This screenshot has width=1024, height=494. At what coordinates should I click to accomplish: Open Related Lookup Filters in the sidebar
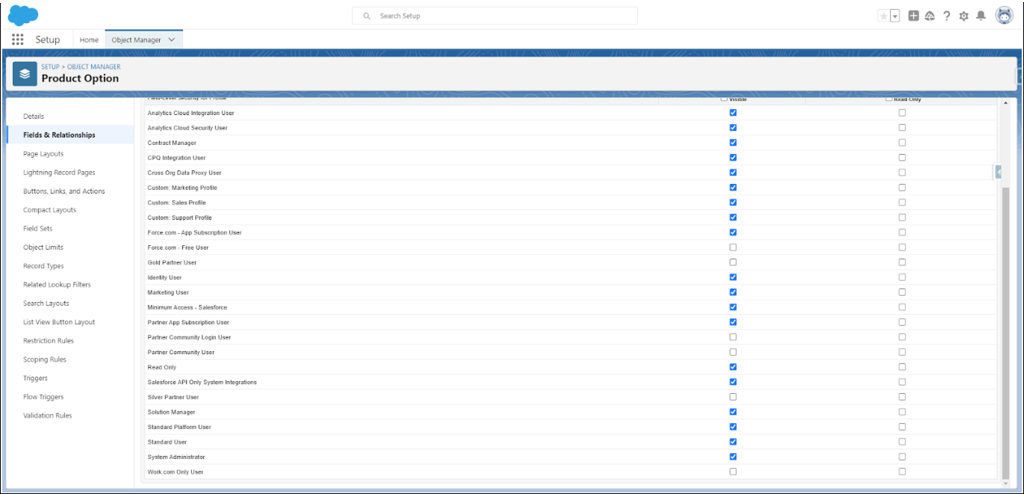click(x=57, y=285)
